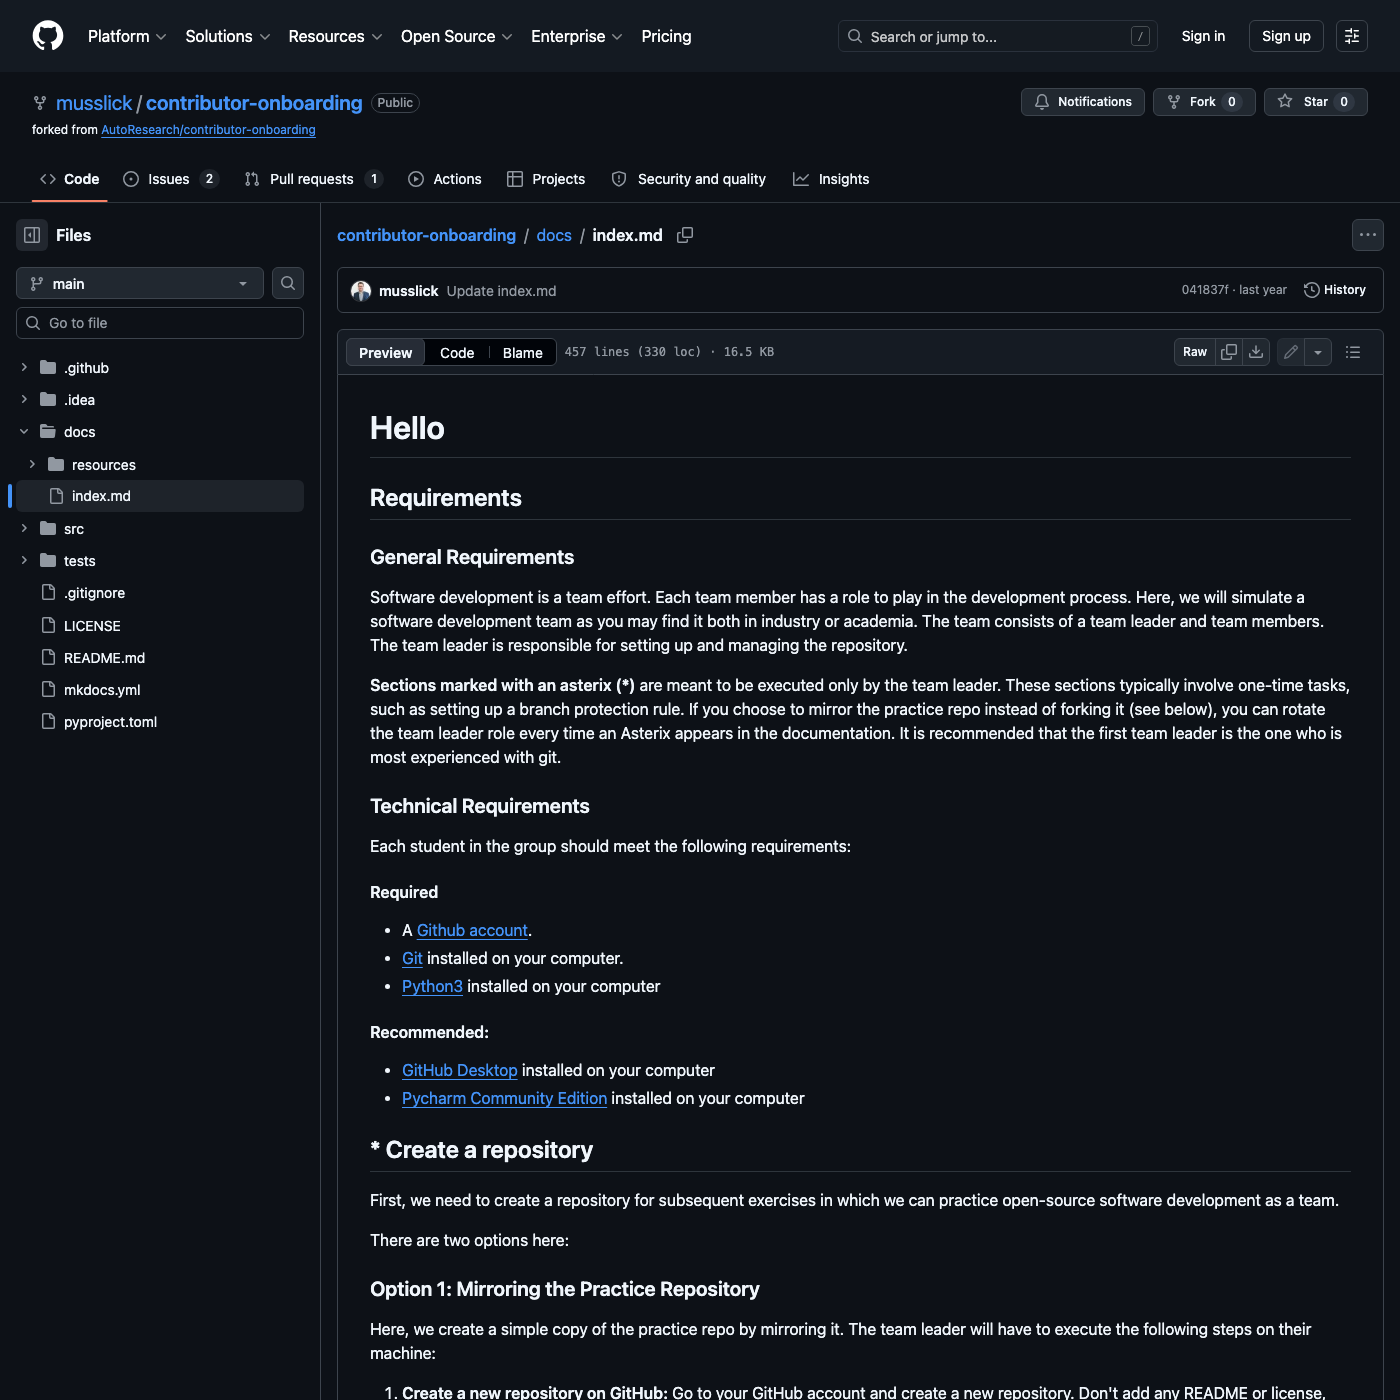Click the Search or jump to field

click(998, 36)
